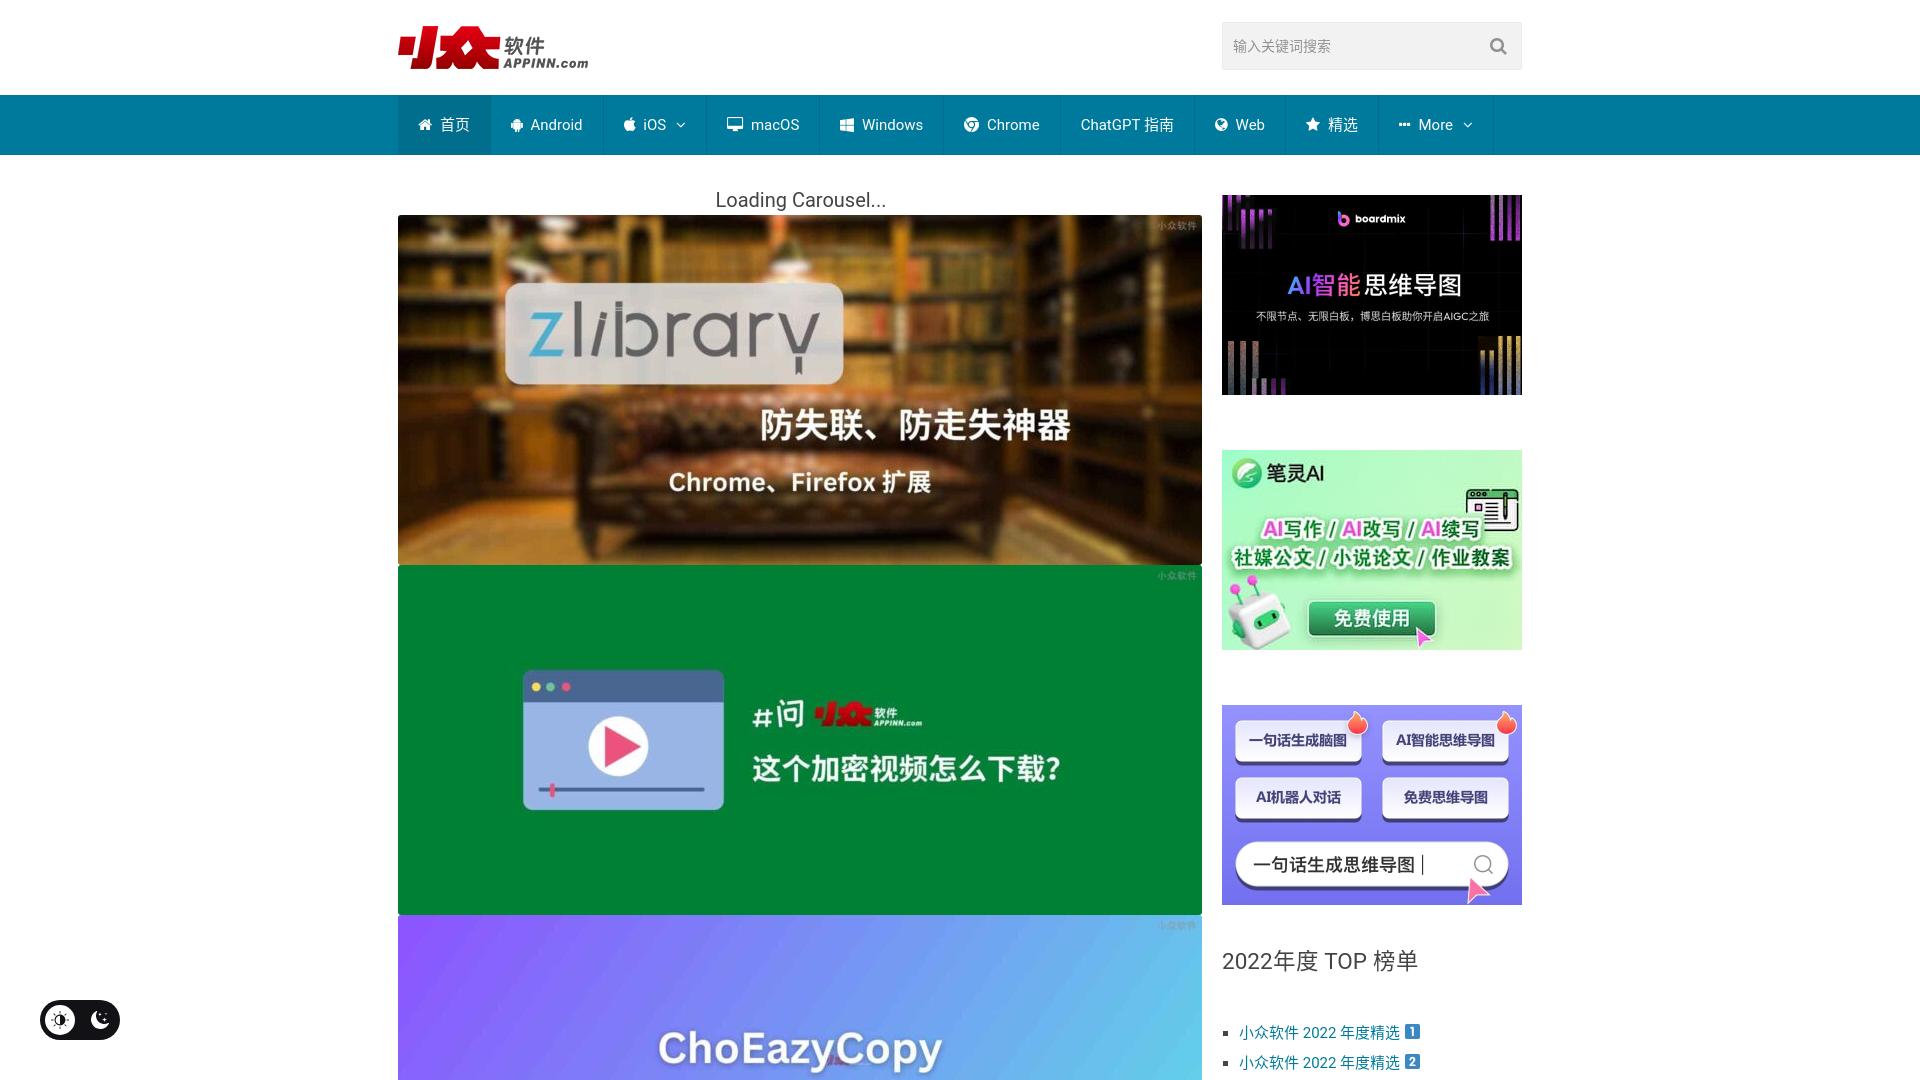Open the encrypted video download banner
The image size is (1920, 1080).
click(800, 740)
